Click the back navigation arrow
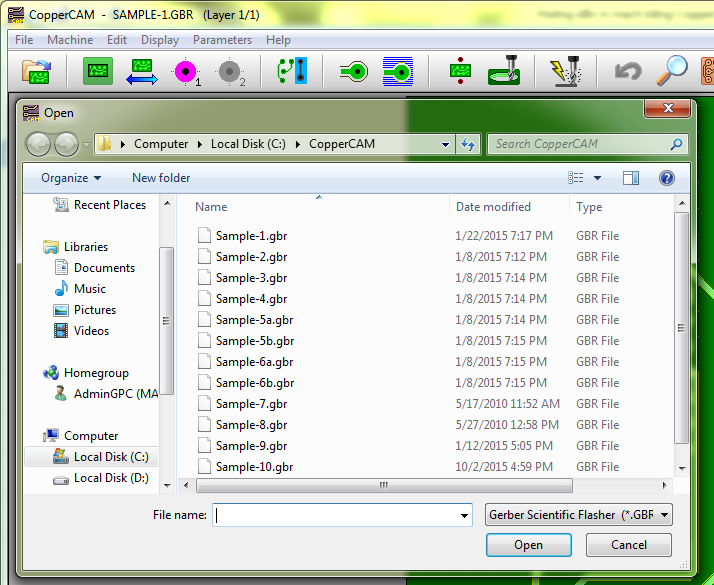The width and height of the screenshot is (714, 585). point(38,145)
